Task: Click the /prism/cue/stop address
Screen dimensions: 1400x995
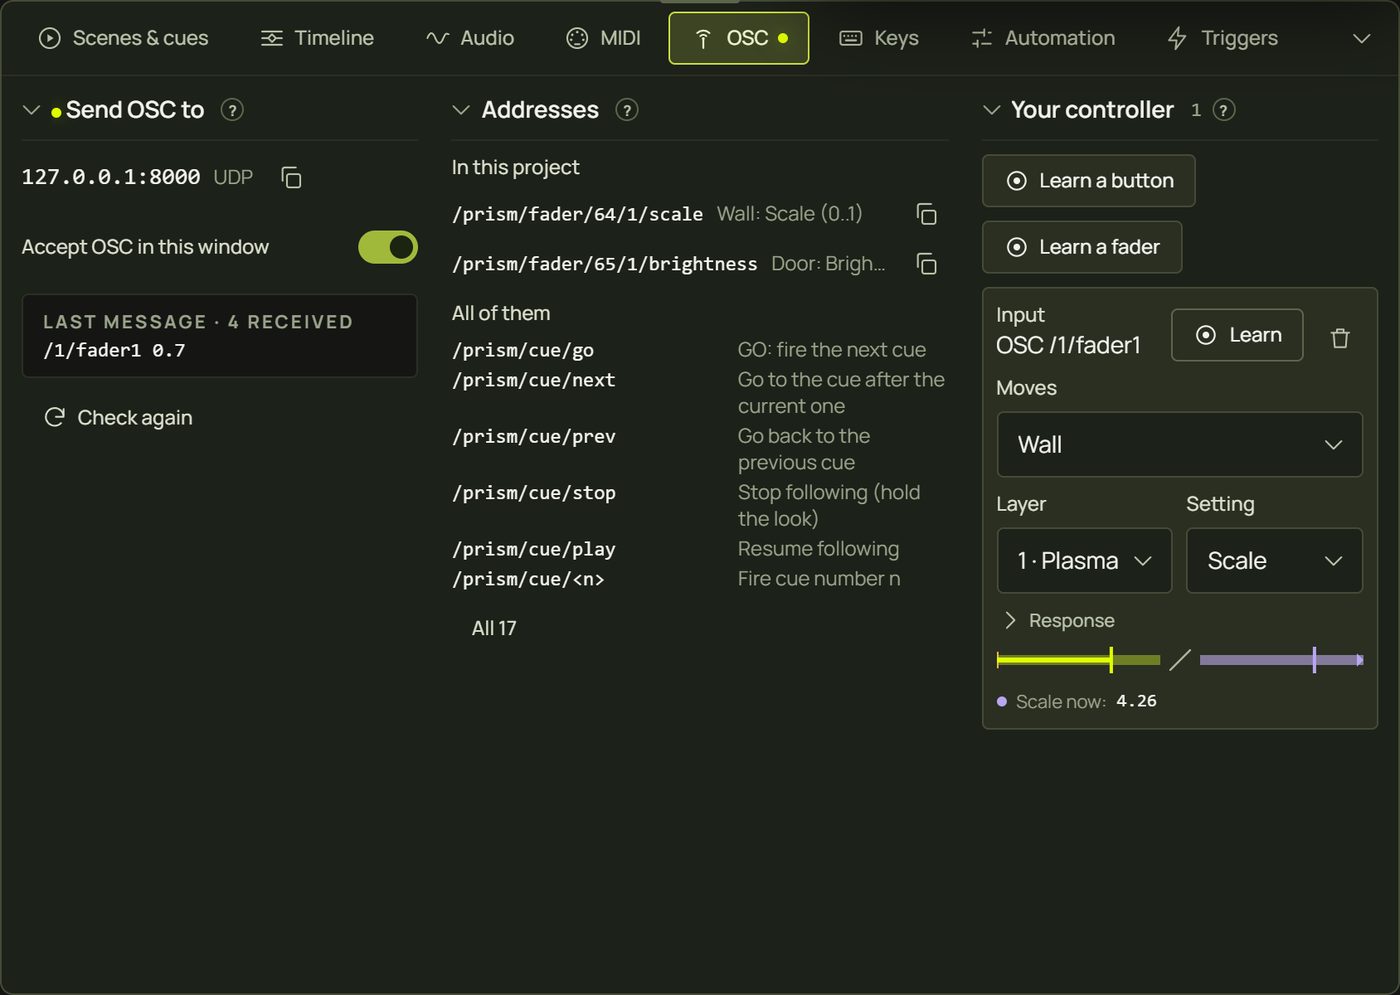Action: (534, 493)
